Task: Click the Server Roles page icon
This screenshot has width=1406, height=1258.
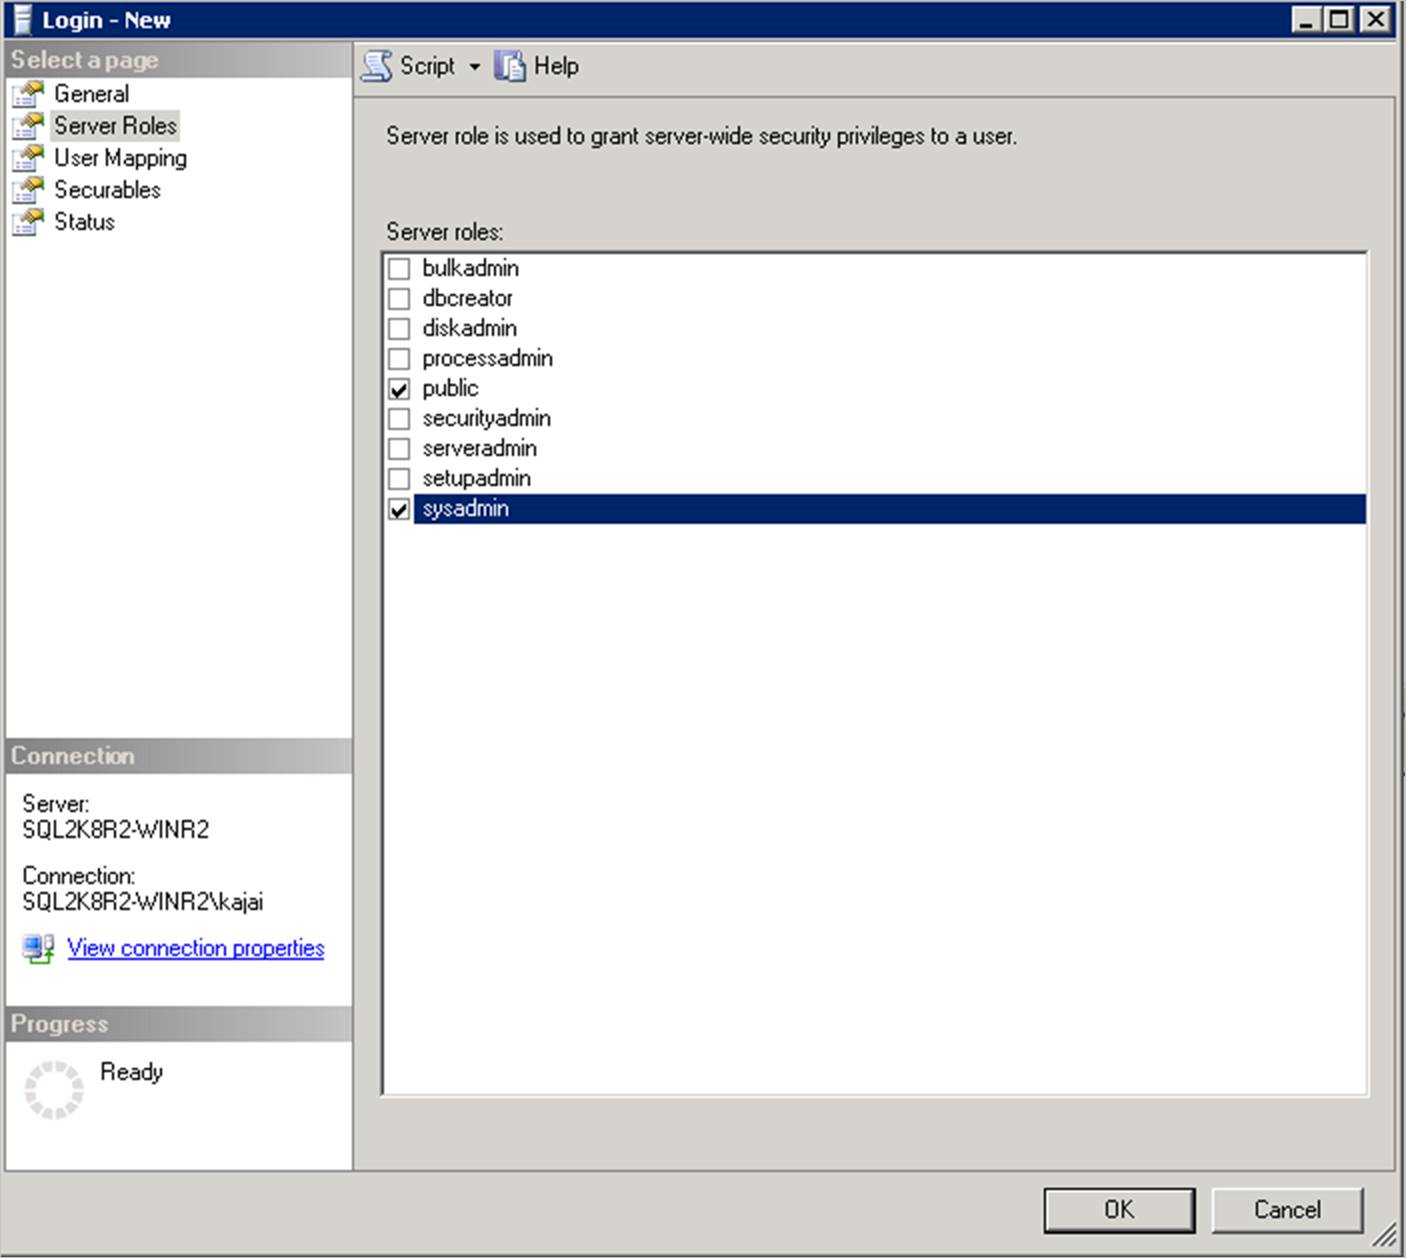Action: point(27,124)
